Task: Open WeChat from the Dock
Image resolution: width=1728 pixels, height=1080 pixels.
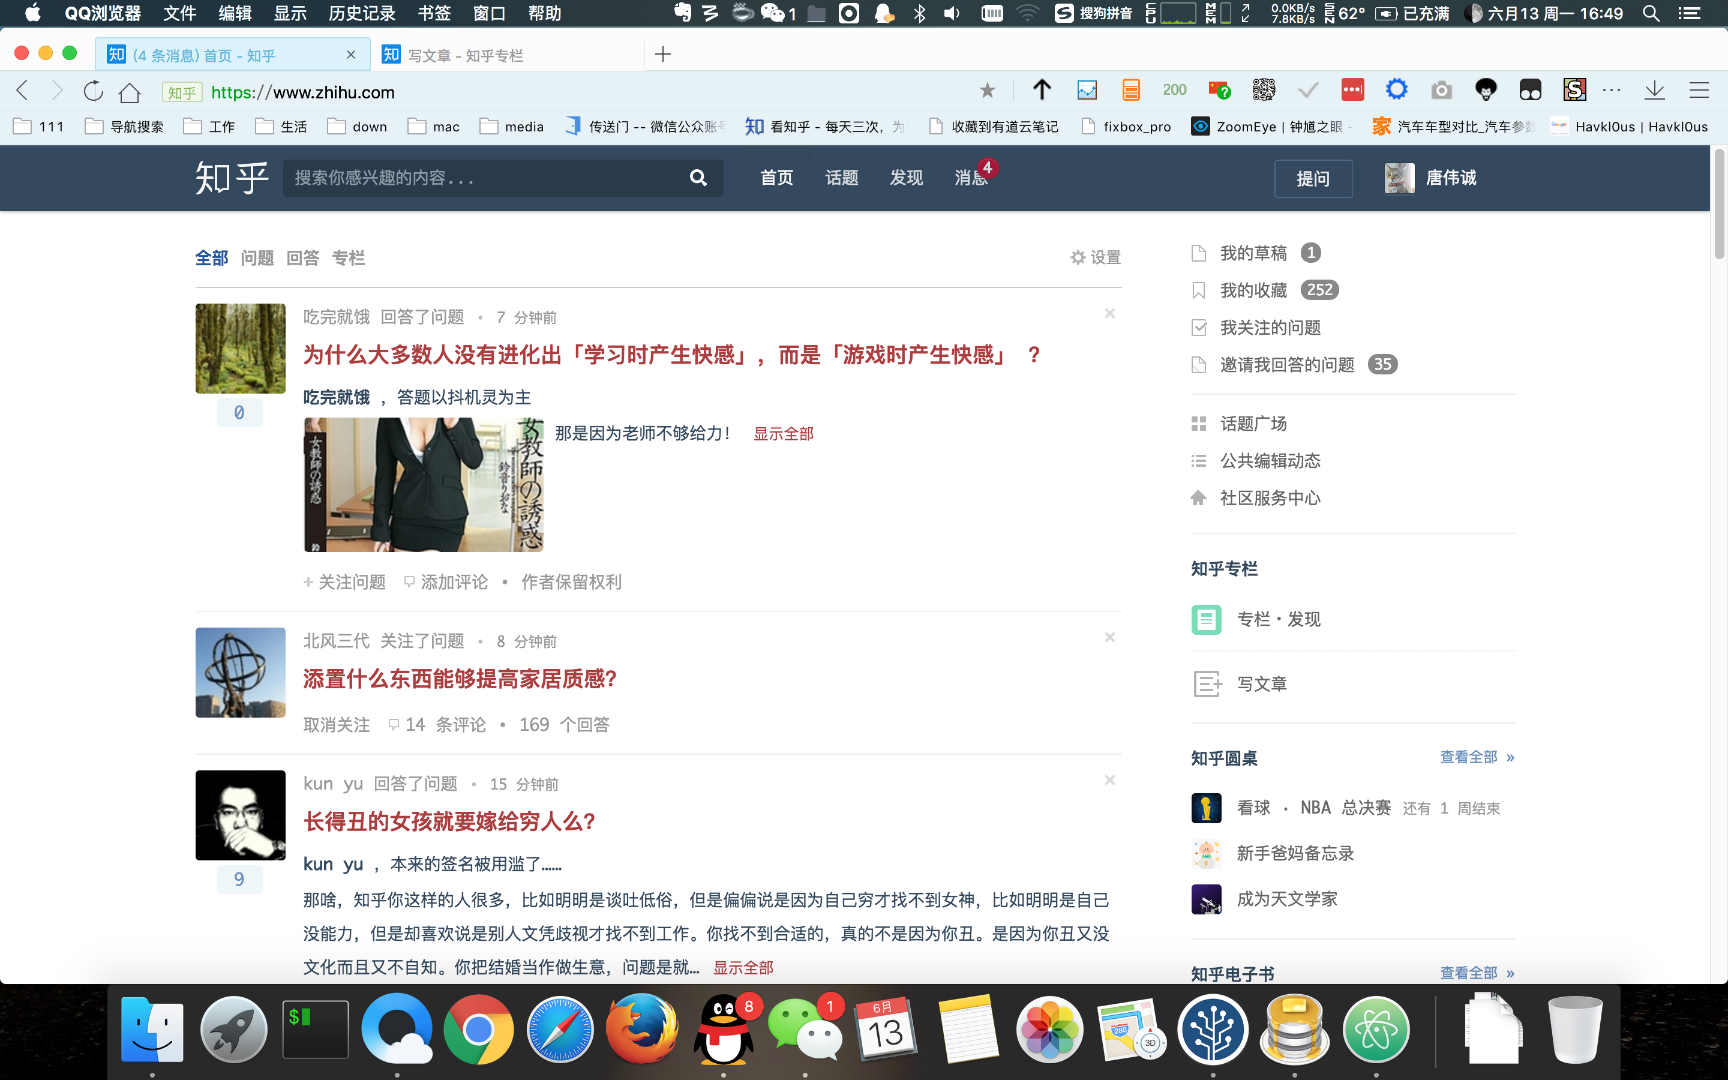Action: point(805,1029)
